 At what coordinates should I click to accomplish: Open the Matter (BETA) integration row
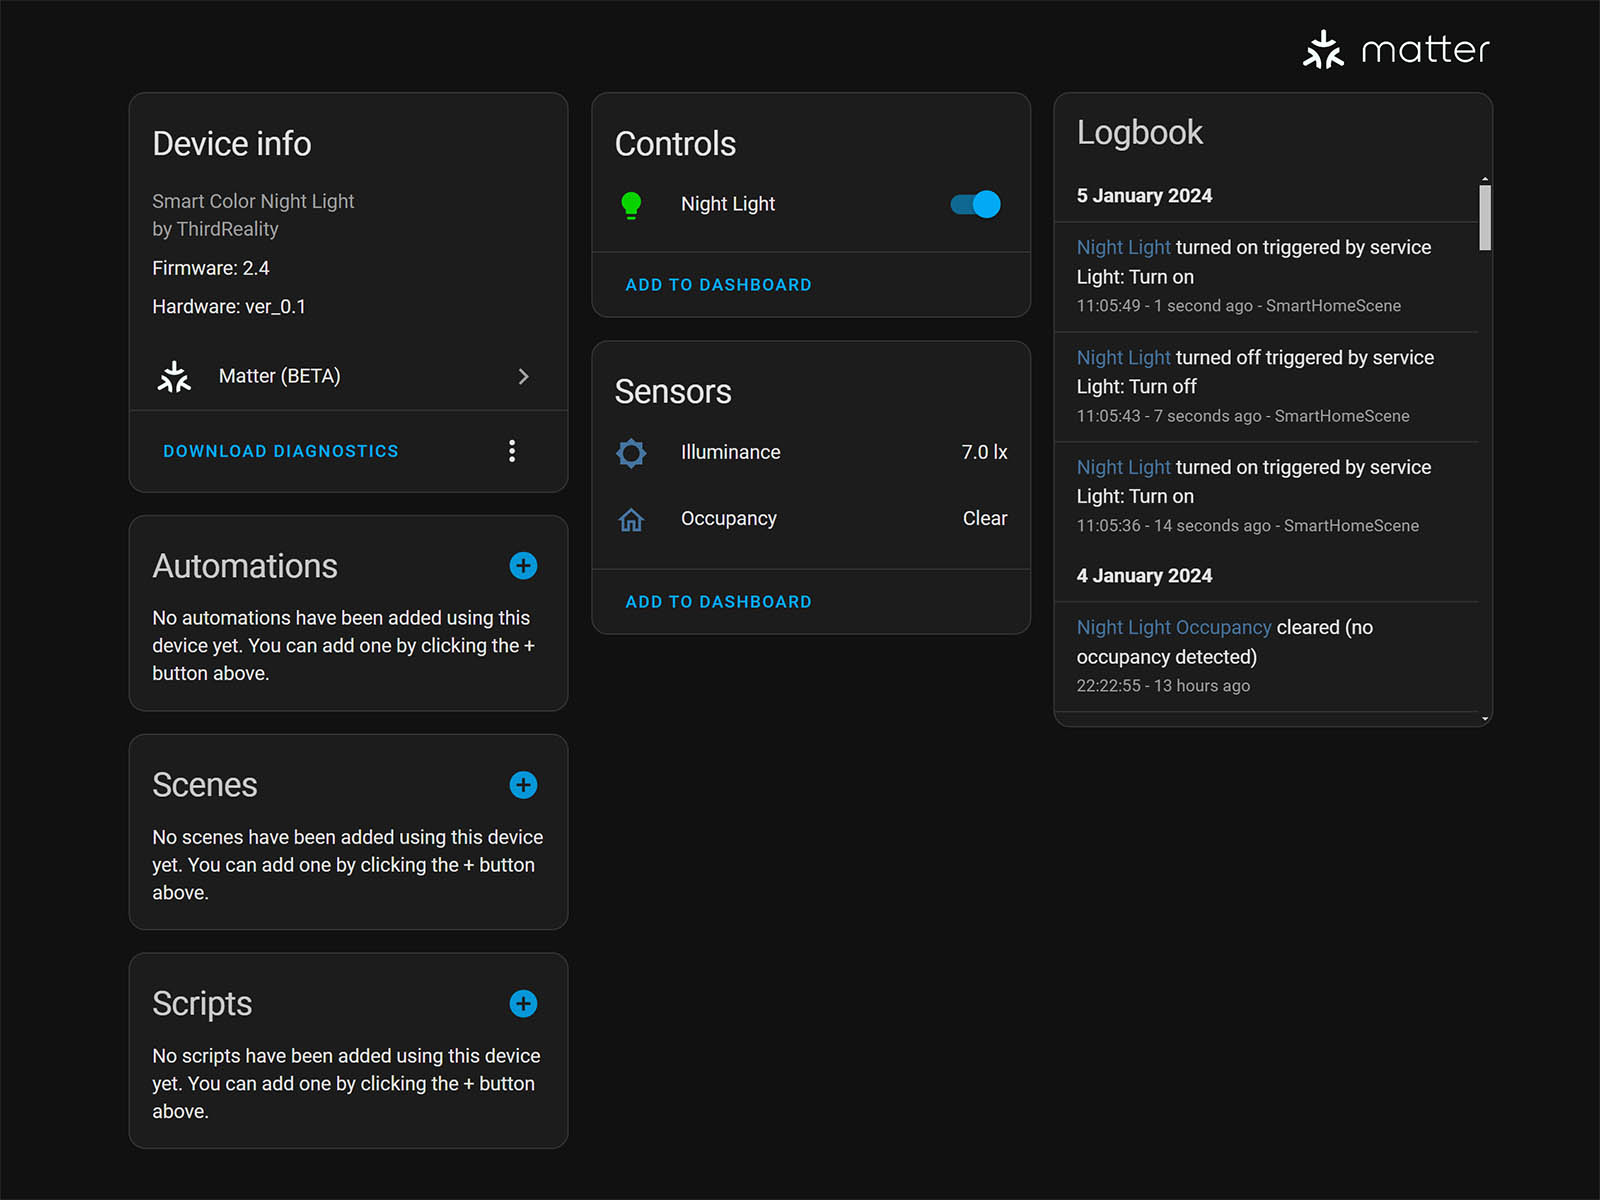[280, 377]
